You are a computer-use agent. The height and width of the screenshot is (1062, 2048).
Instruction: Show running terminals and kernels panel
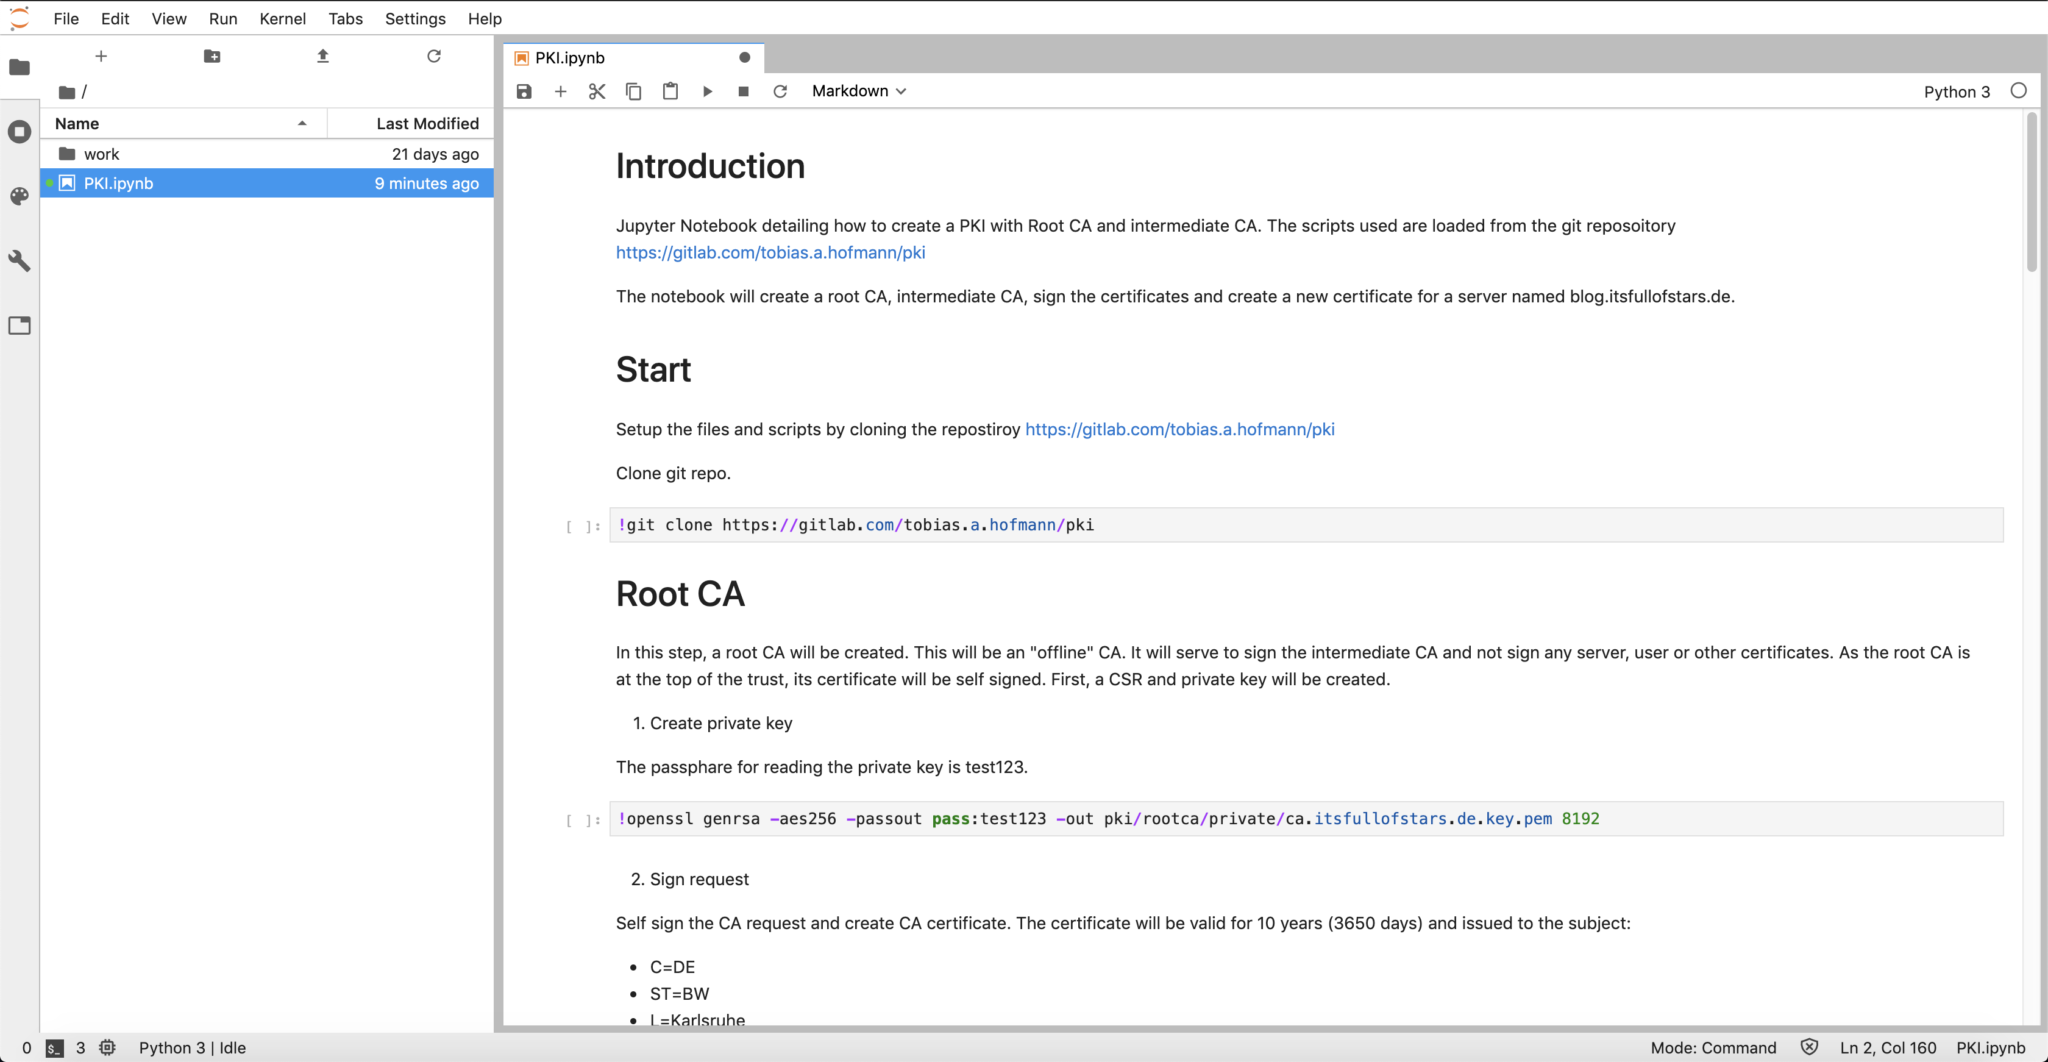coord(19,131)
